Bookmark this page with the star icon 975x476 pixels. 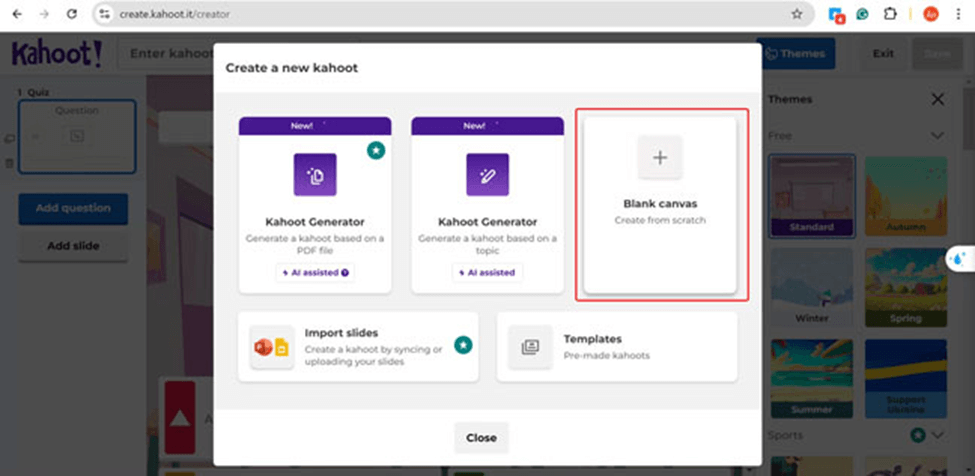pyautogui.click(x=797, y=14)
